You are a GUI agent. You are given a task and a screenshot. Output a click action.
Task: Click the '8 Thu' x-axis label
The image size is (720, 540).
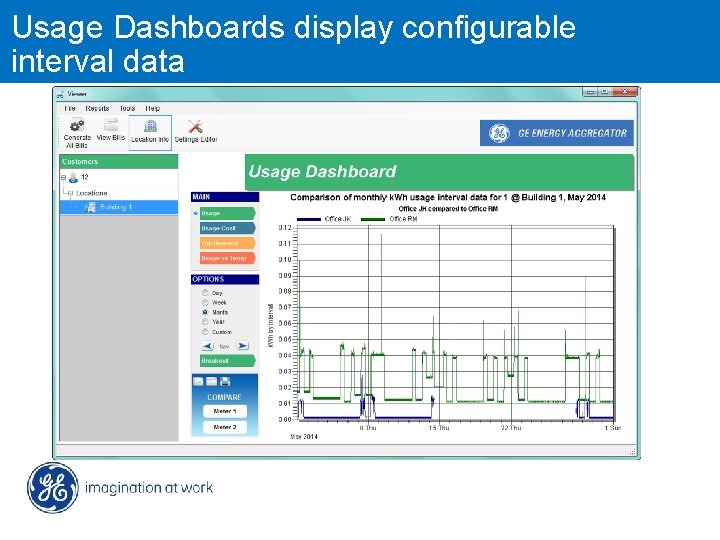tap(368, 428)
